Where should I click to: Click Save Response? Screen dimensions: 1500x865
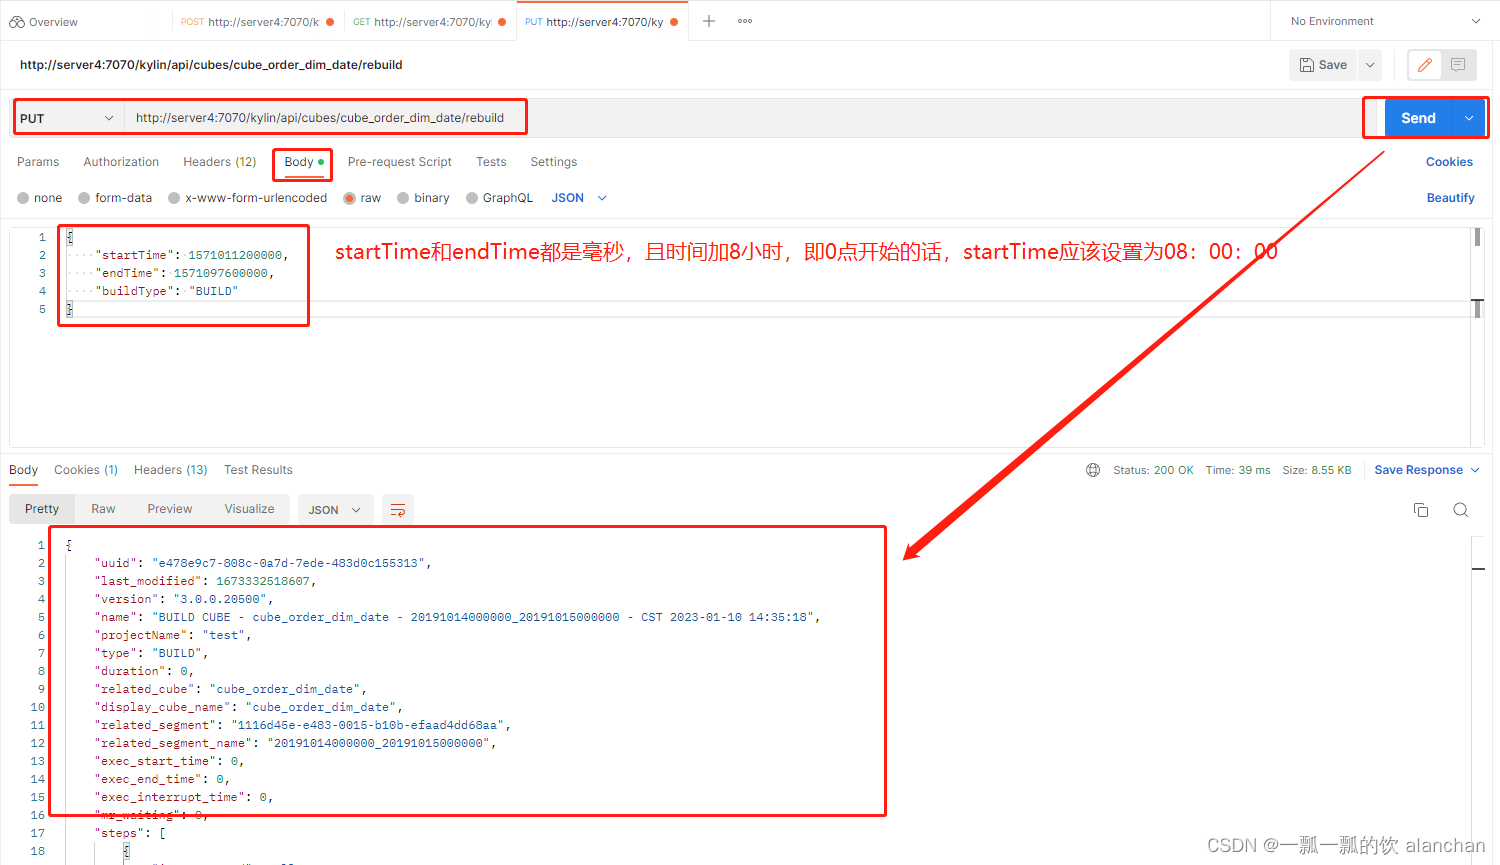point(1418,470)
